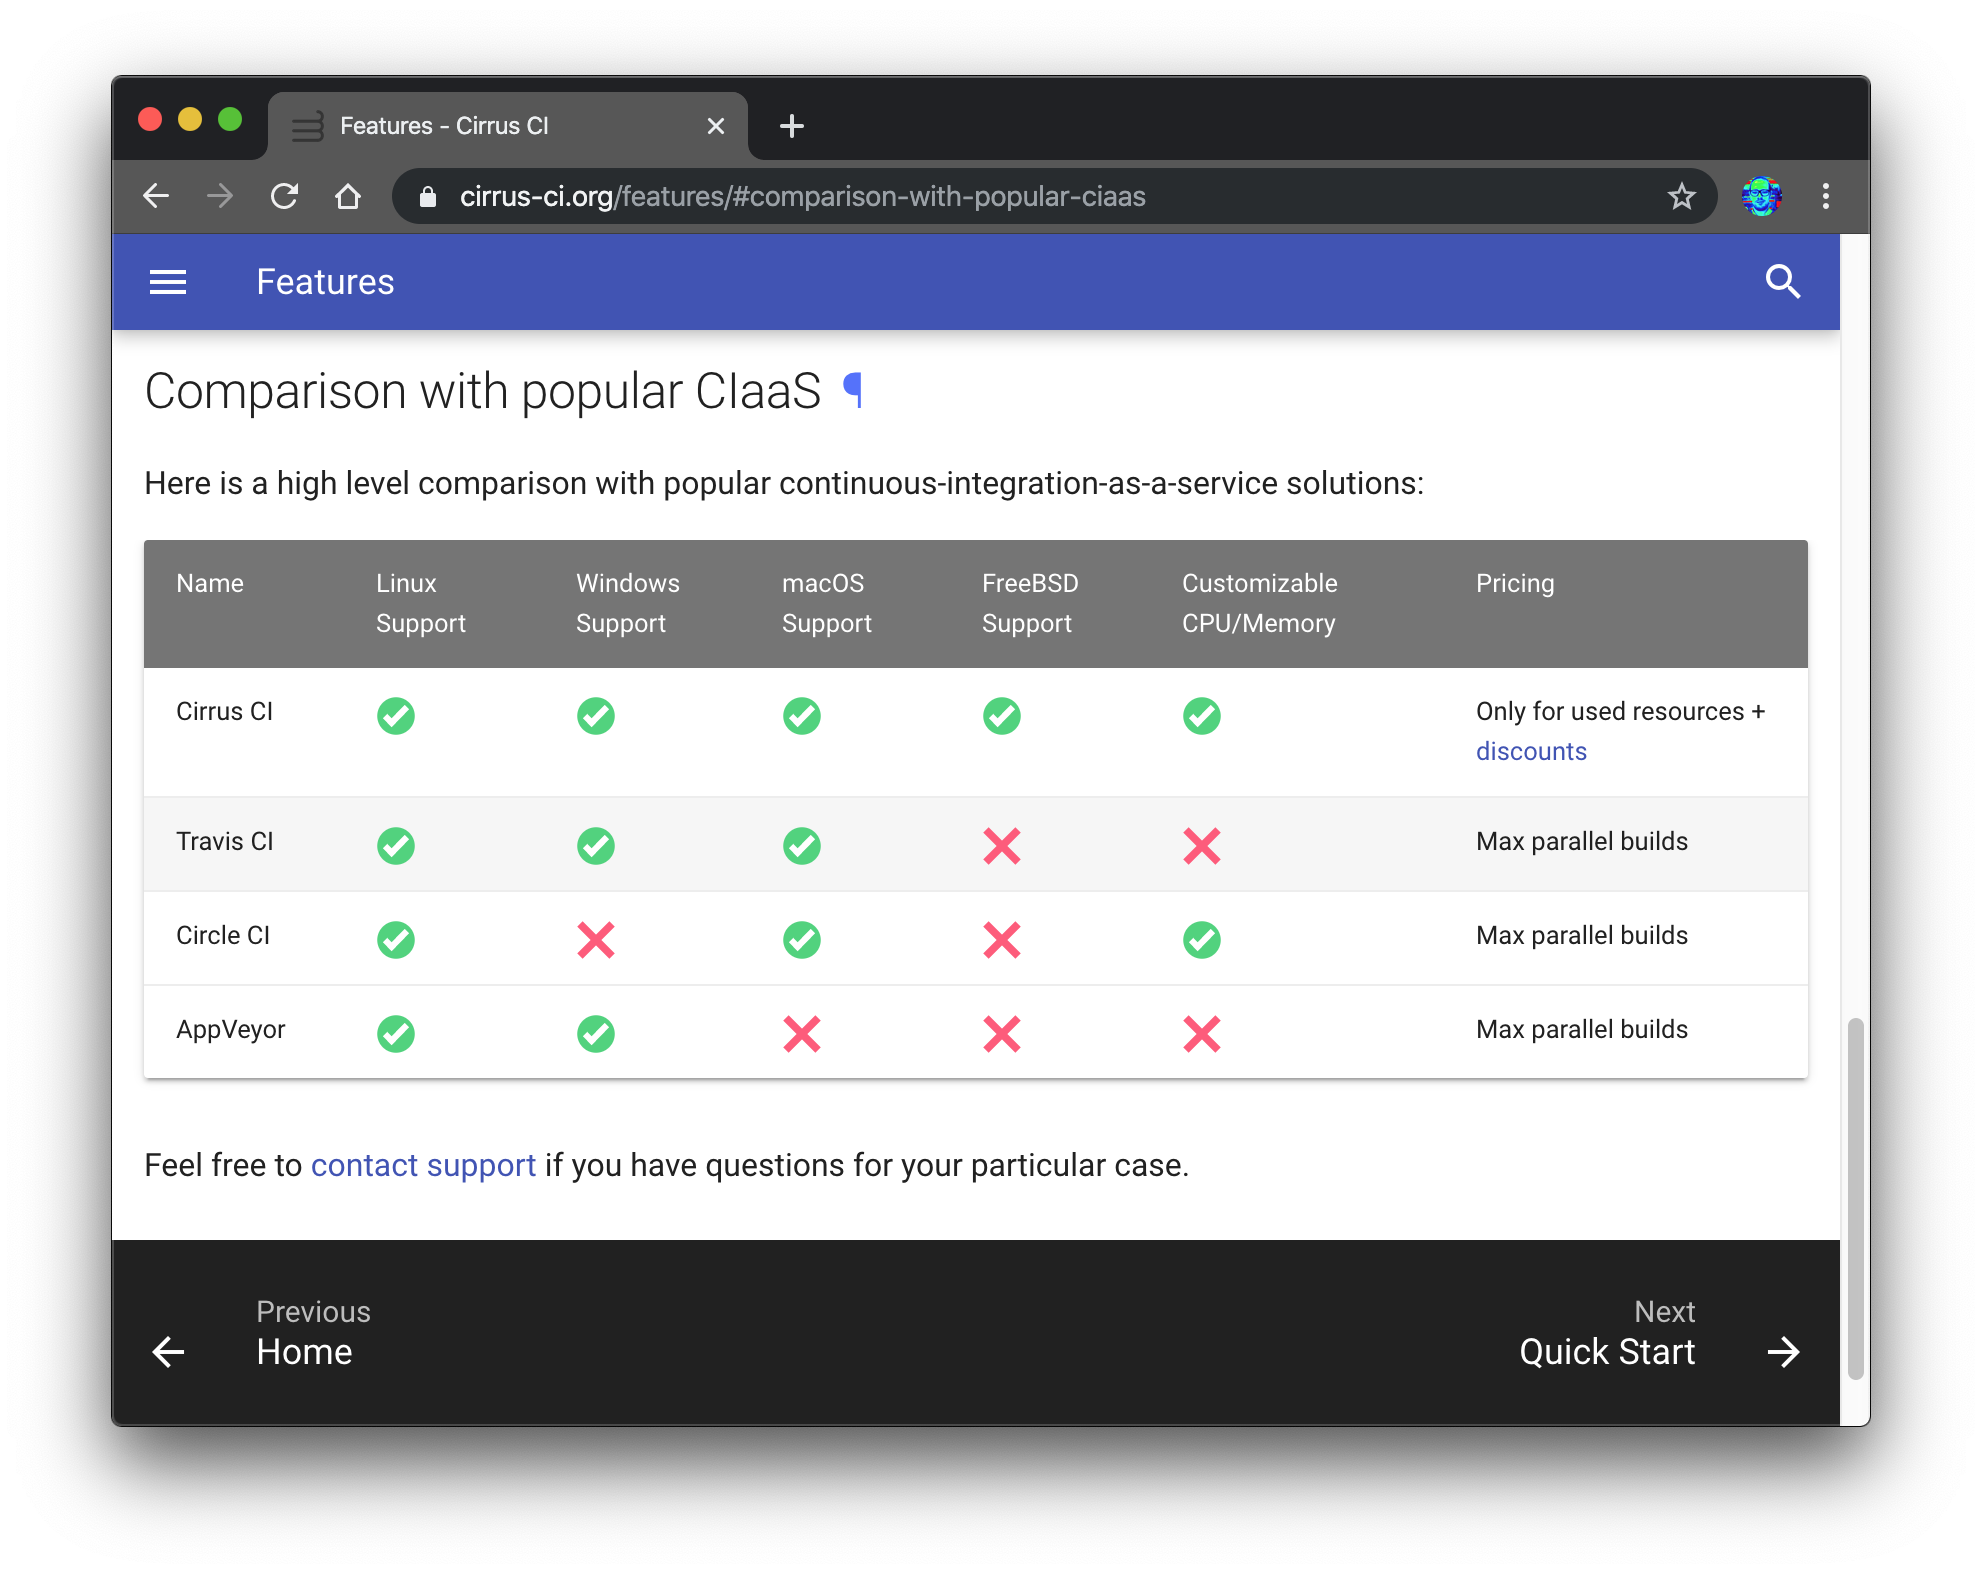This screenshot has width=1982, height=1574.
Task: Open the navigation hamburger menu
Action: point(168,282)
